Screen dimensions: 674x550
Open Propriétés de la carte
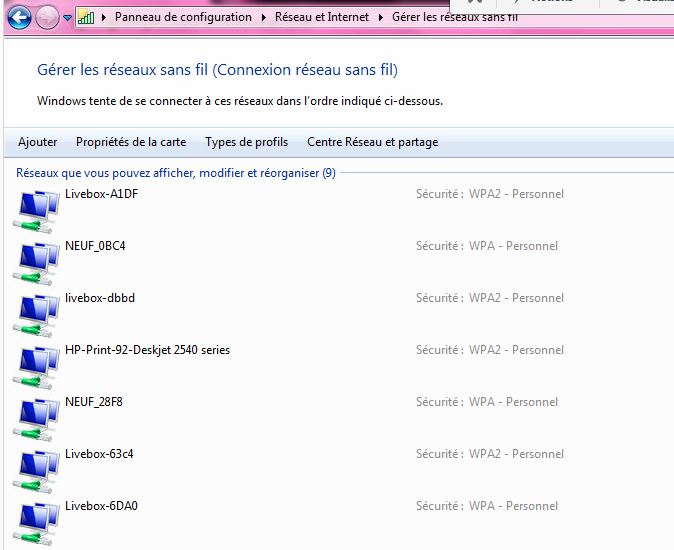(131, 142)
